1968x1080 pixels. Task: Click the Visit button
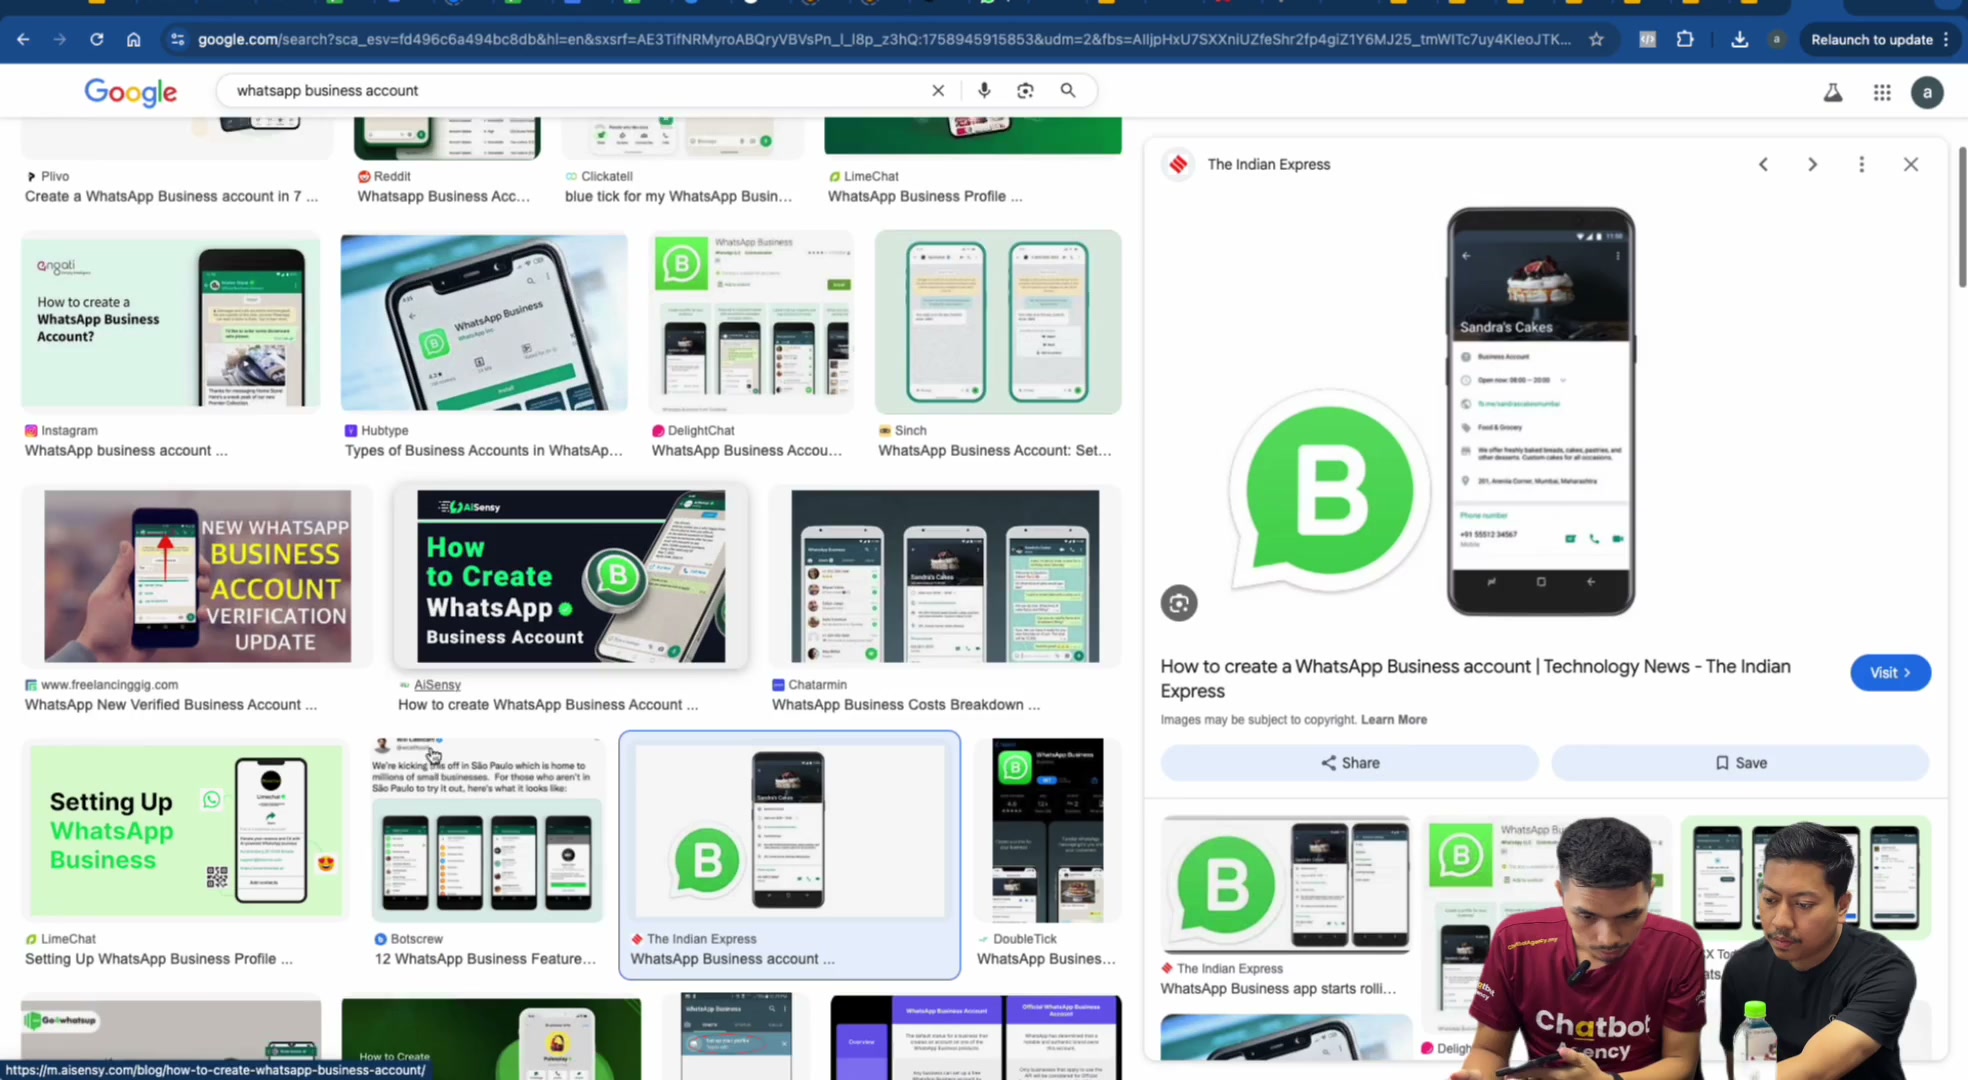pyautogui.click(x=1890, y=672)
